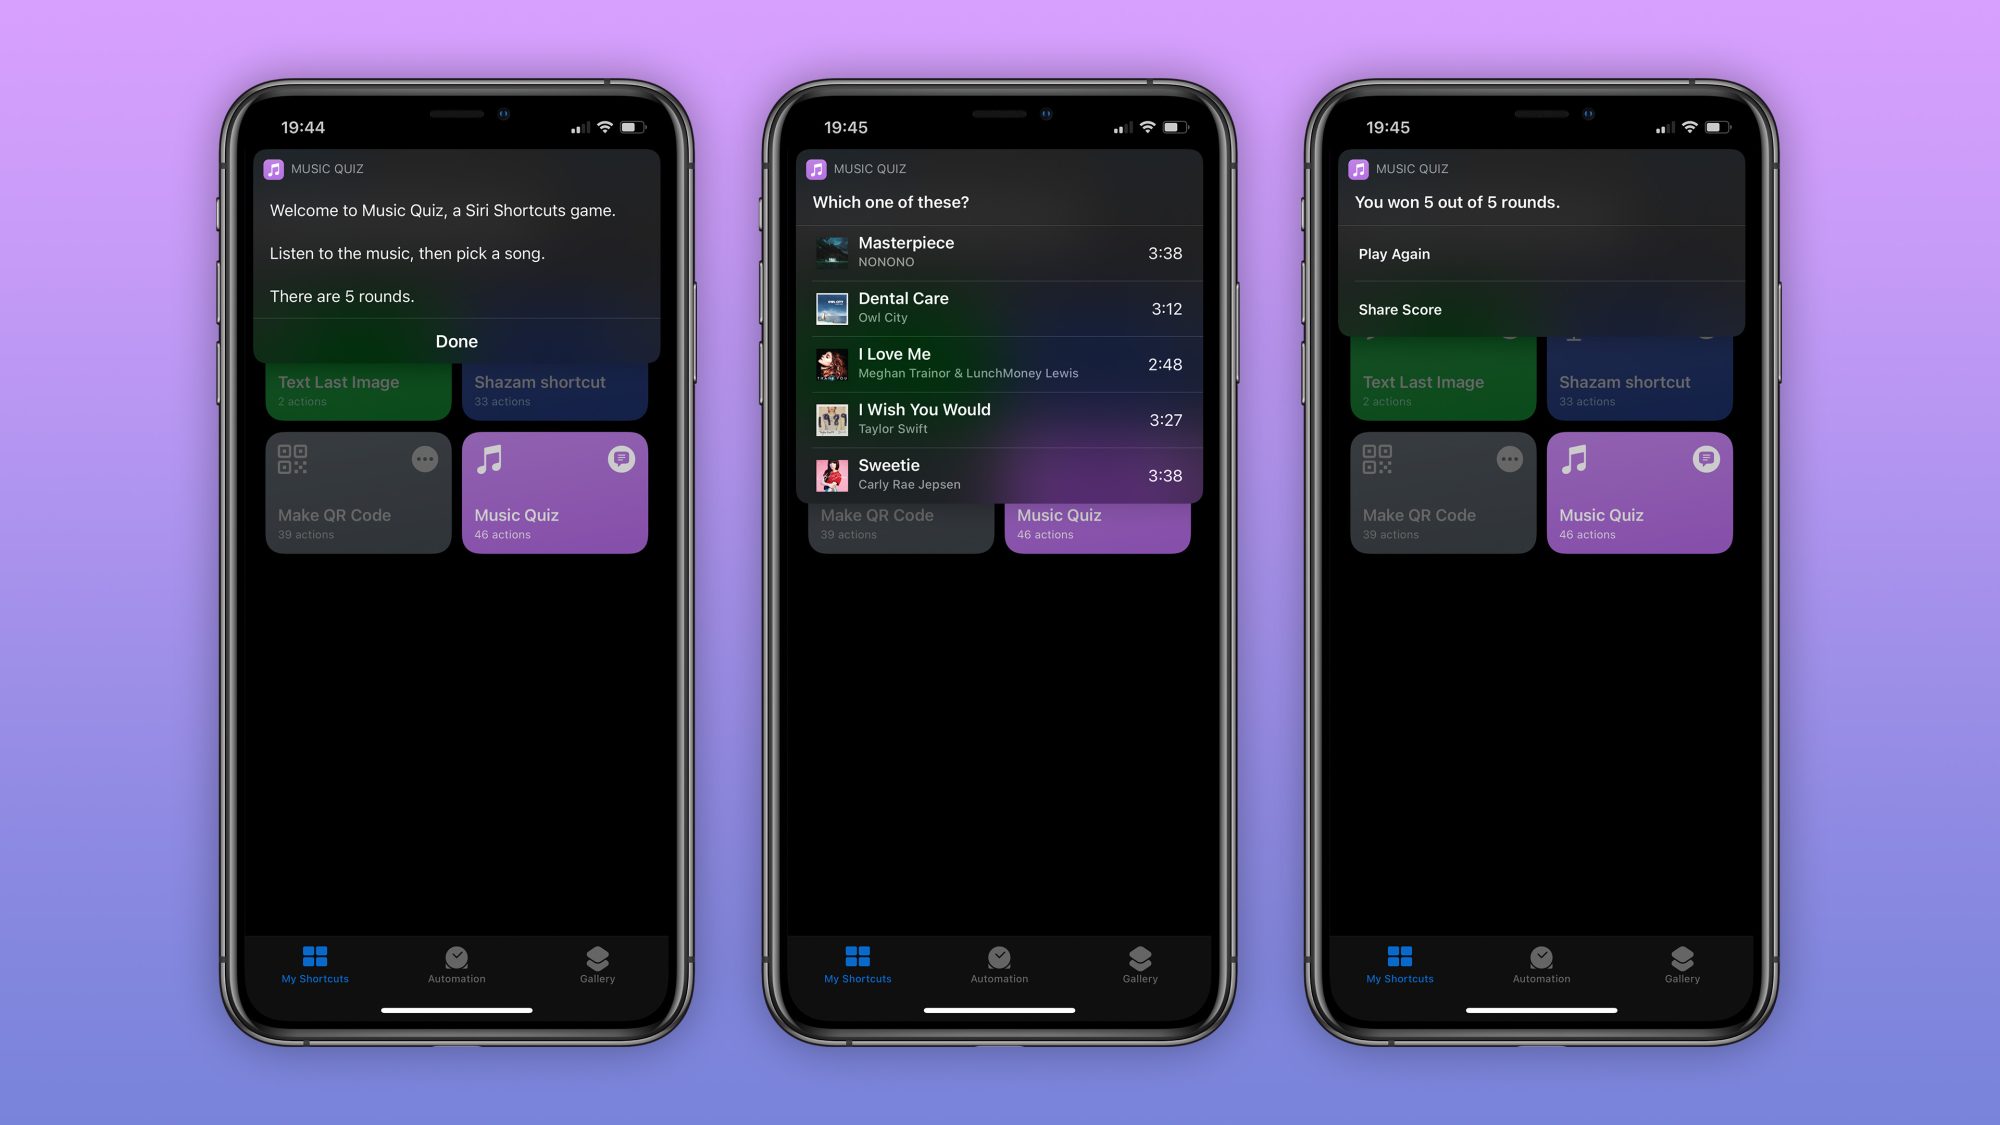This screenshot has width=2000, height=1125.
Task: Select Sweetie by Carly Rae Jepsen
Action: (1000, 474)
